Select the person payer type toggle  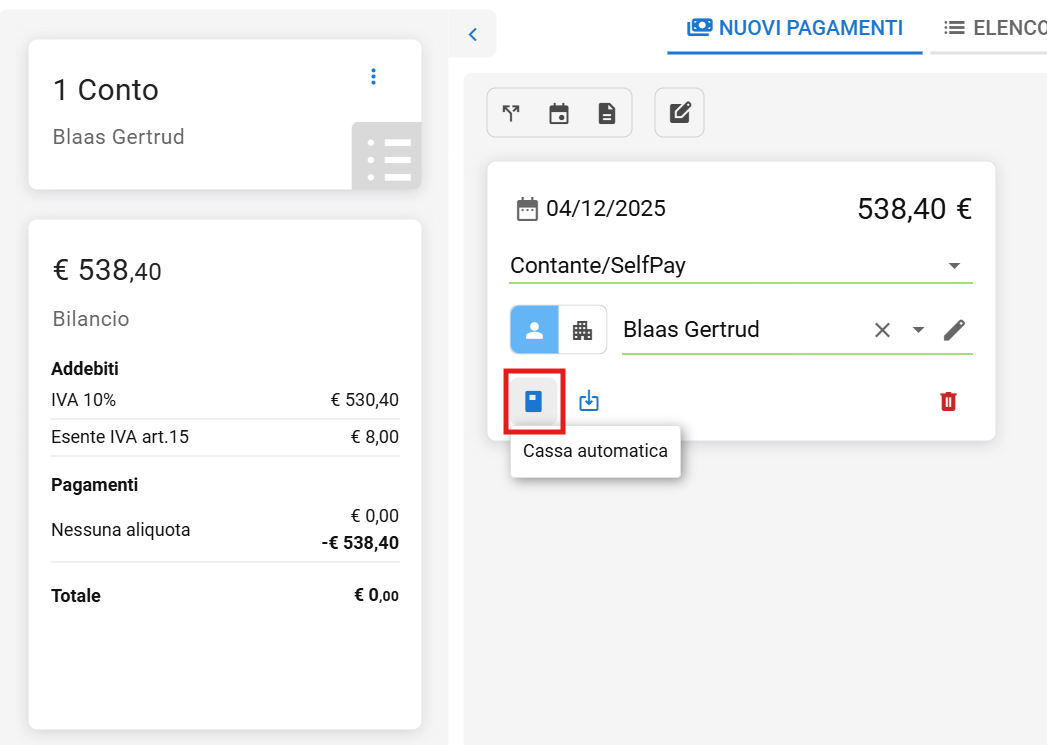pos(534,330)
